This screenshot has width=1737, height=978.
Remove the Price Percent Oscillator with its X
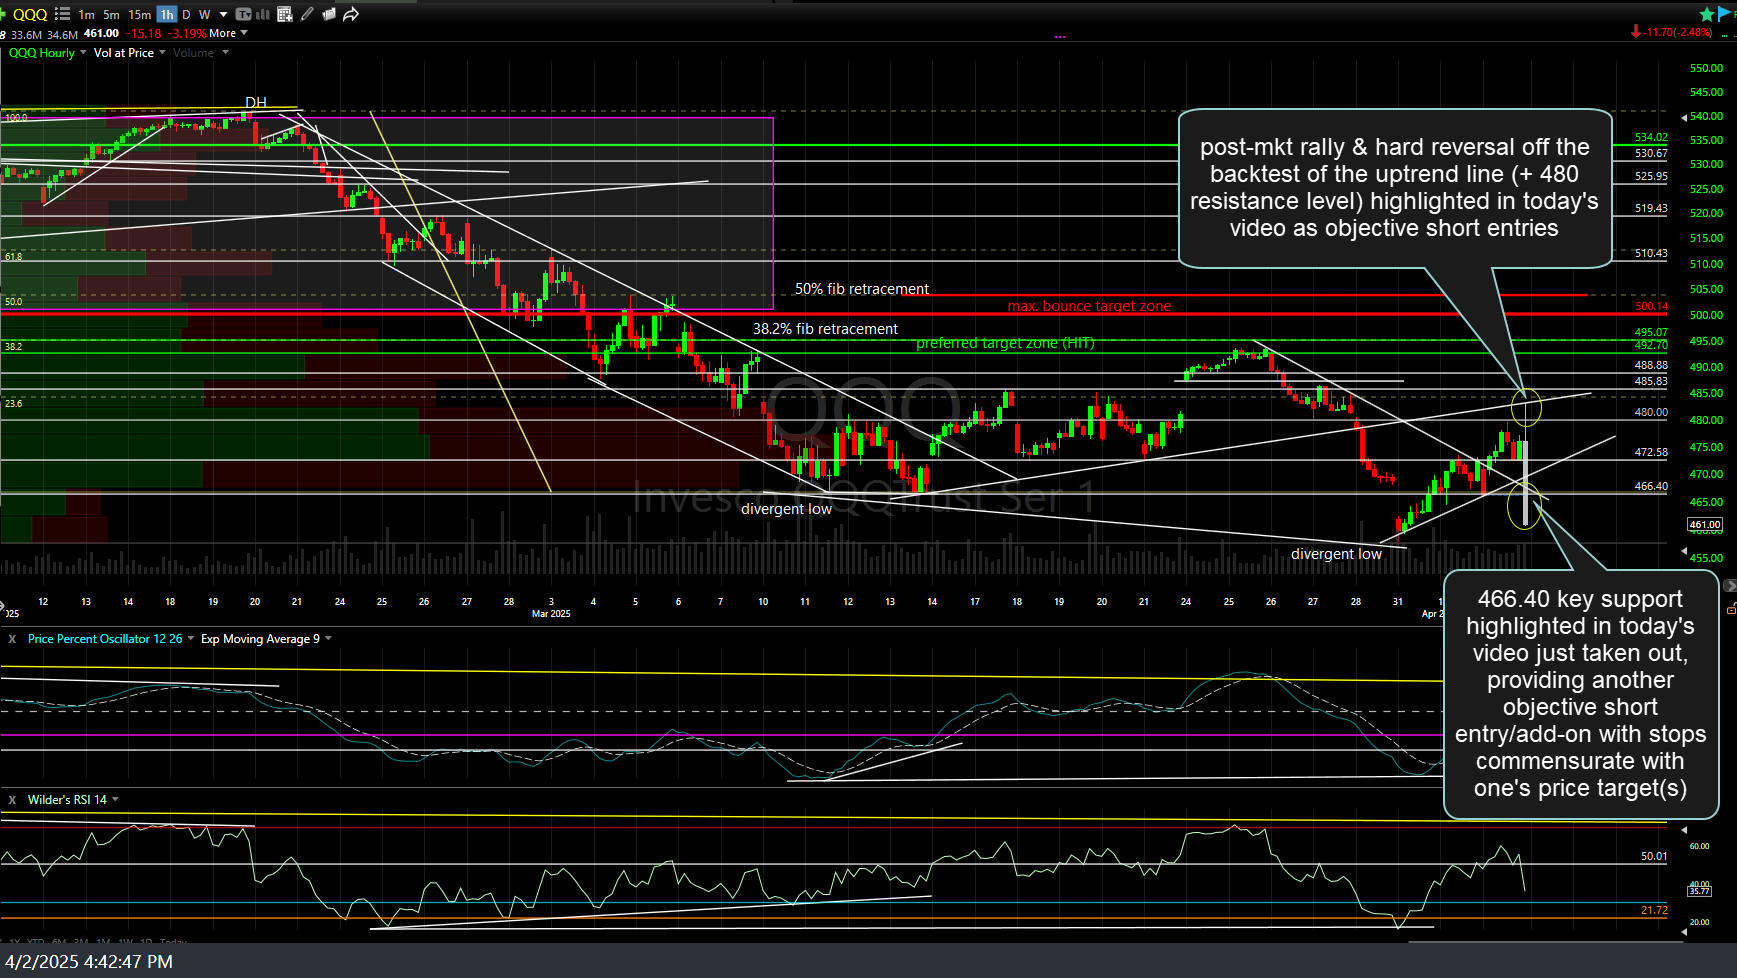pos(11,638)
